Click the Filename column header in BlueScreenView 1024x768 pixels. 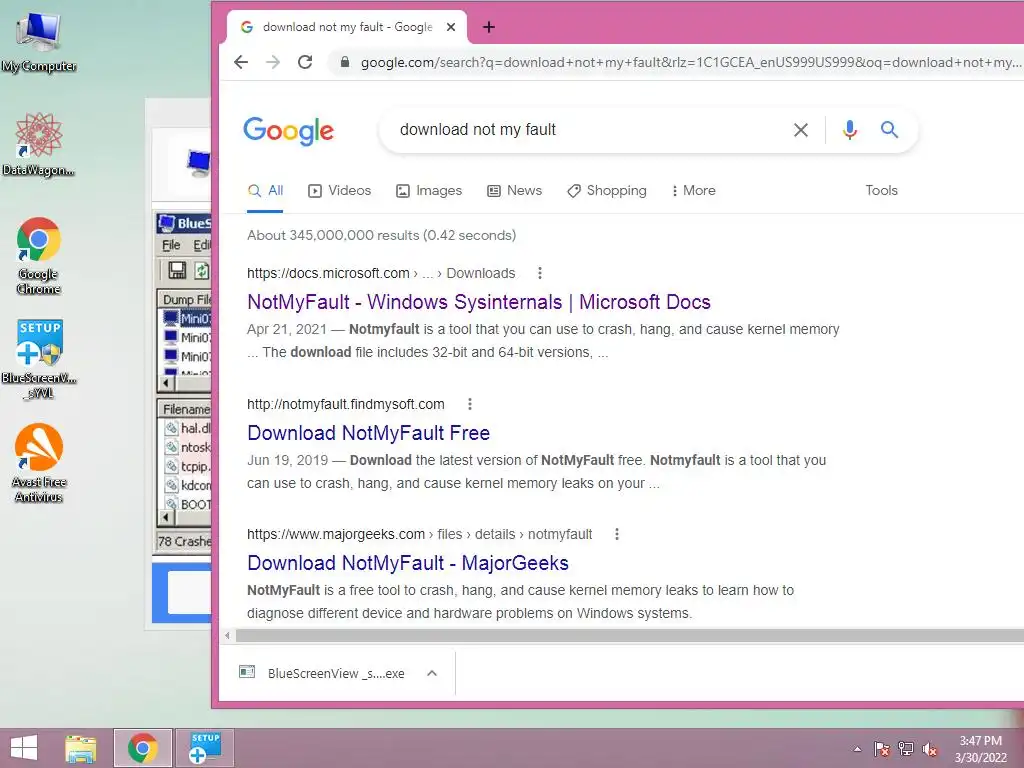click(185, 409)
